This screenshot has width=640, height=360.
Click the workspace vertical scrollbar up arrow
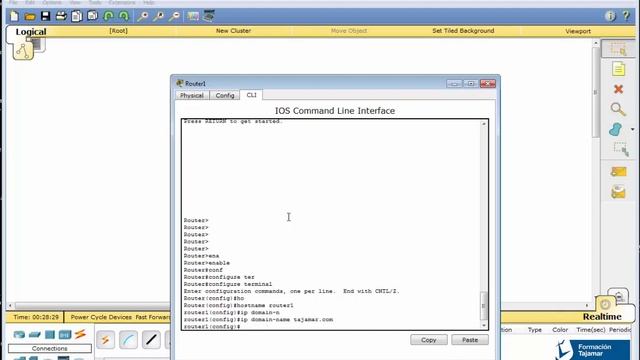(596, 43)
